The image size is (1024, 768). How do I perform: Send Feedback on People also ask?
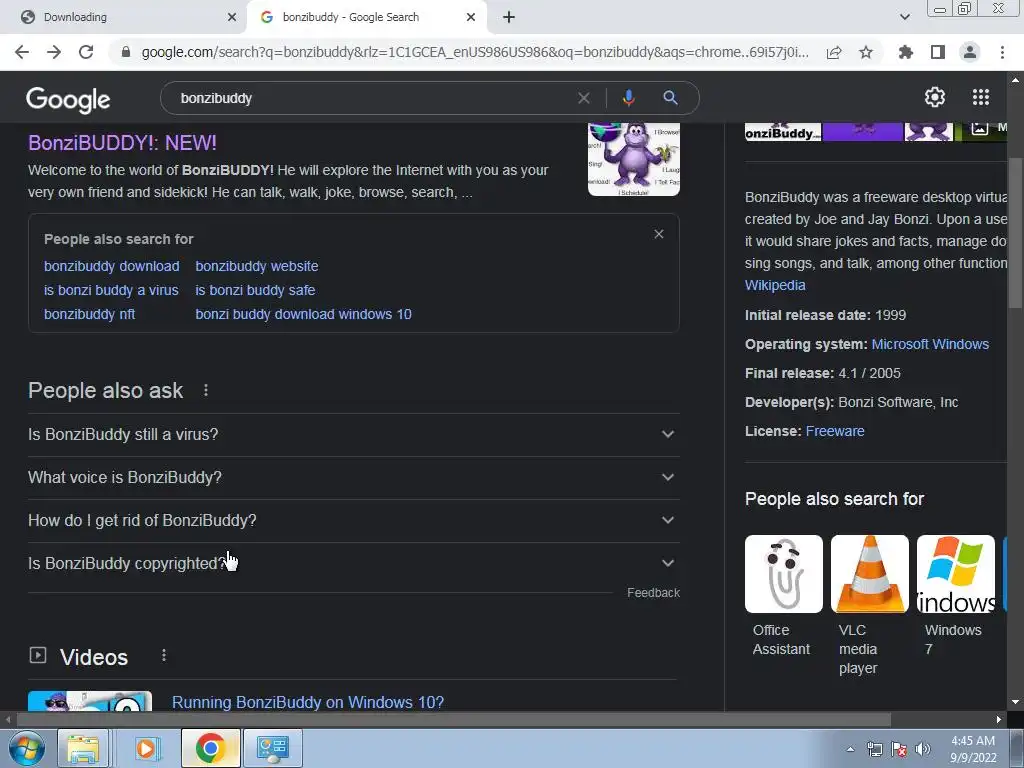point(653,593)
